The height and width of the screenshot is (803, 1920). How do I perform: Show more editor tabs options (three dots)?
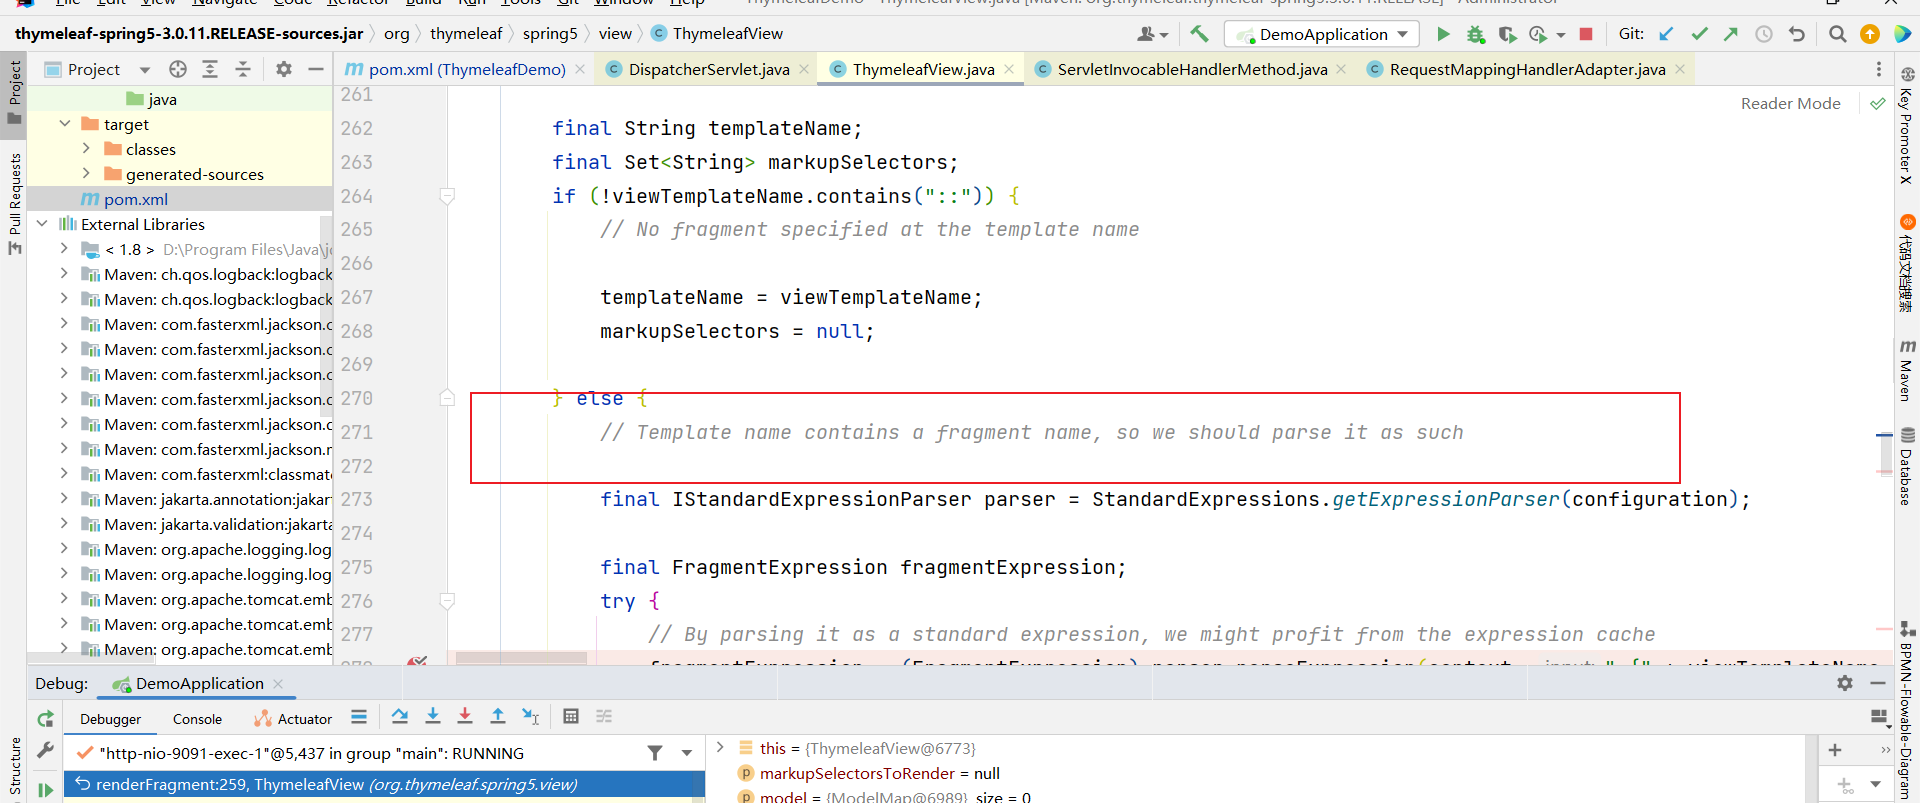click(x=1879, y=69)
